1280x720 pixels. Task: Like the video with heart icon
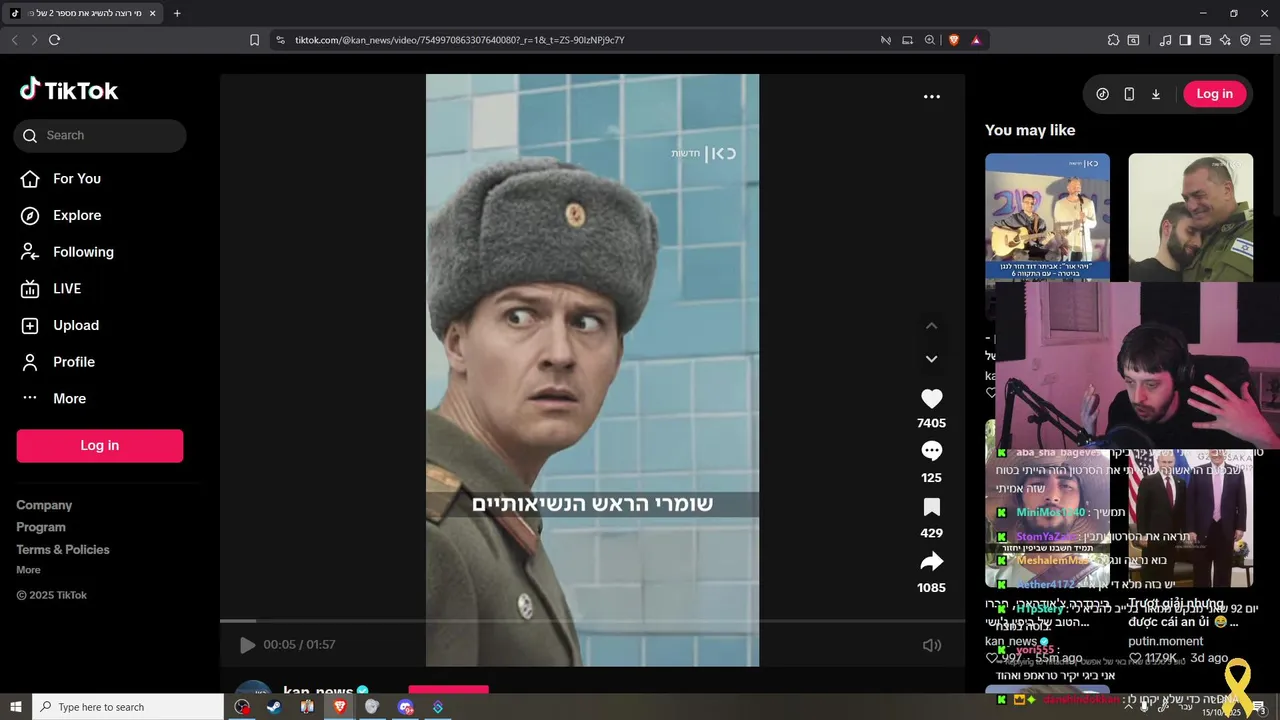(x=932, y=399)
